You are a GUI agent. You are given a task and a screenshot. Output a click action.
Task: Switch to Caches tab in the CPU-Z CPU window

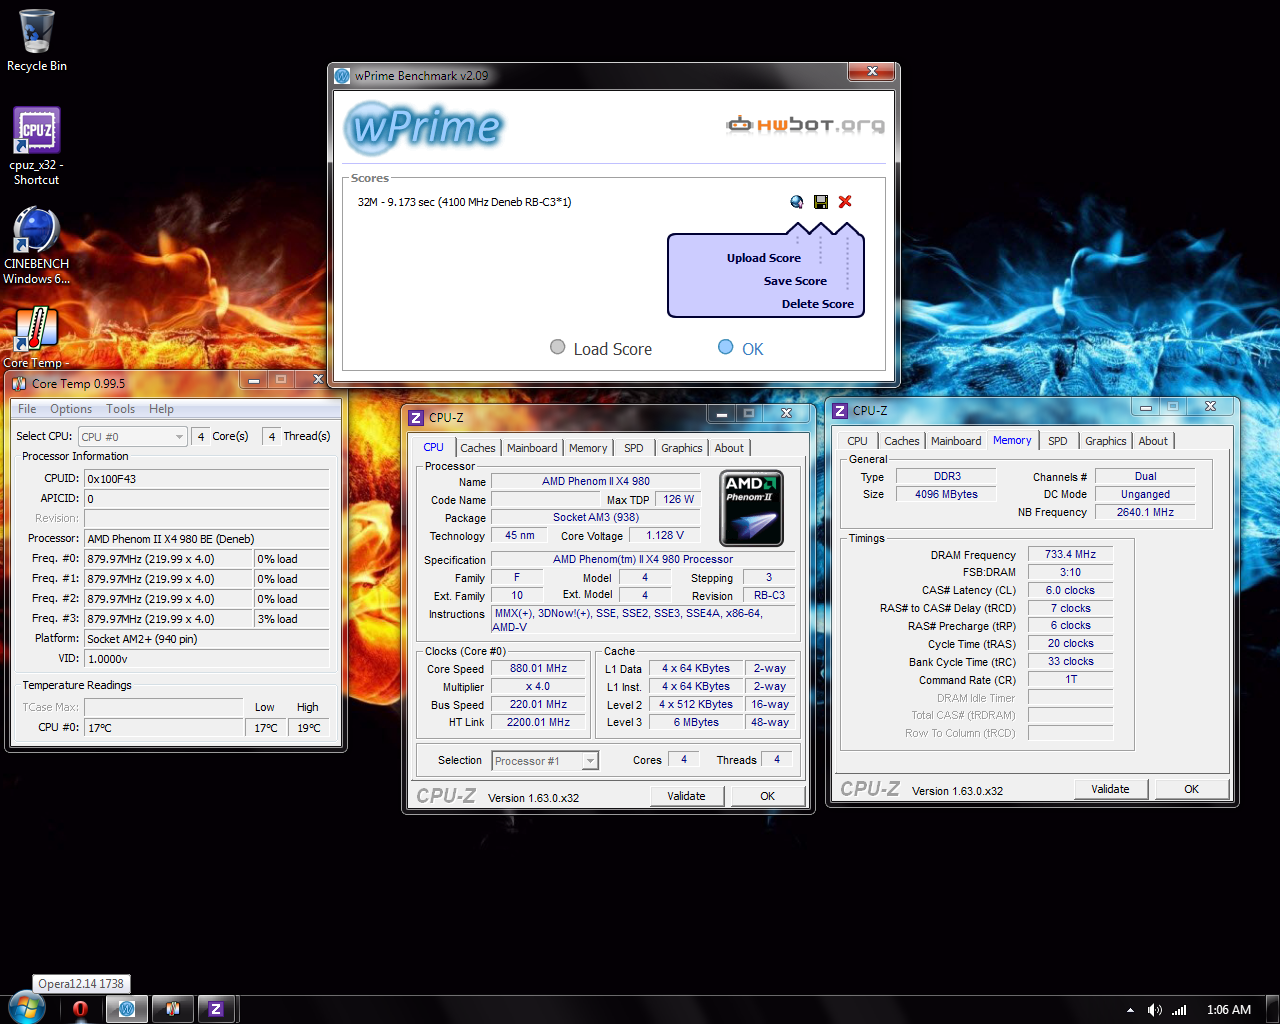tap(478, 448)
